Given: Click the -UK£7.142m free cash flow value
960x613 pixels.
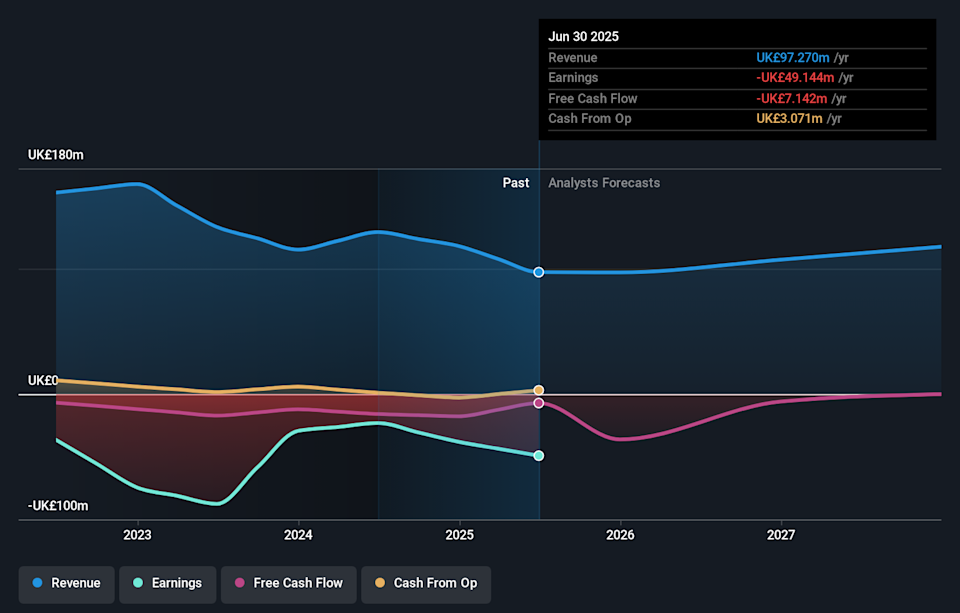Looking at the screenshot, I should 792,99.
